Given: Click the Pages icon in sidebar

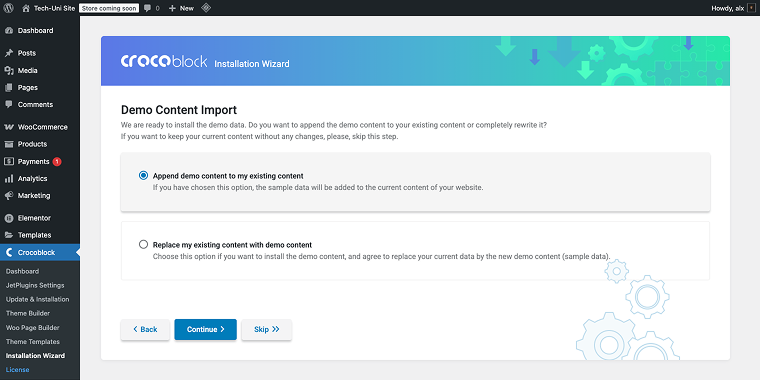Looking at the screenshot, I should tap(9, 88).
